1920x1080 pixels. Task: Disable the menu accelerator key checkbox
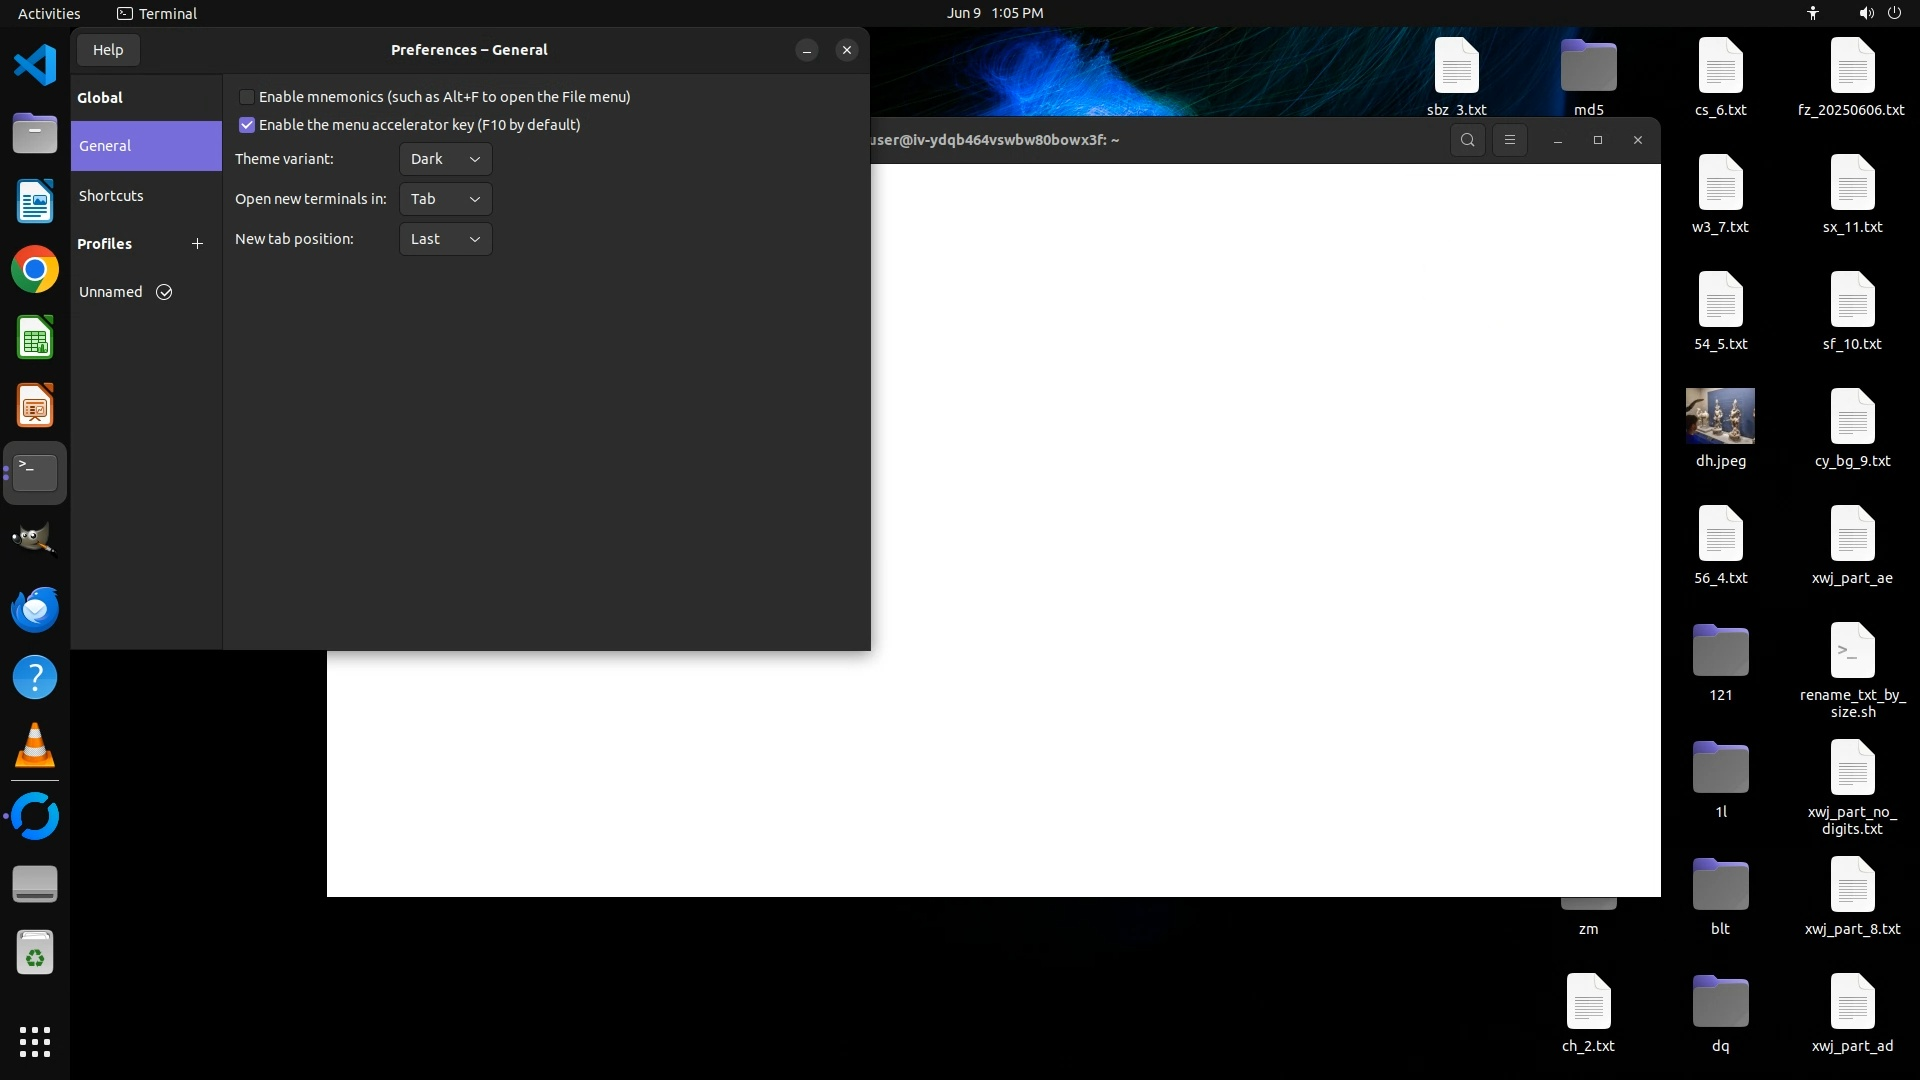point(247,125)
